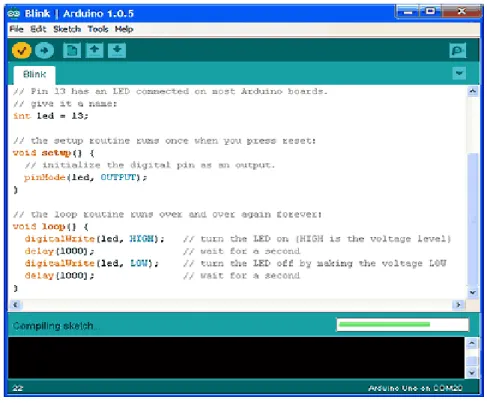Click the 'void setup() {' line
Screen dimensions: 487x403
[53, 153]
